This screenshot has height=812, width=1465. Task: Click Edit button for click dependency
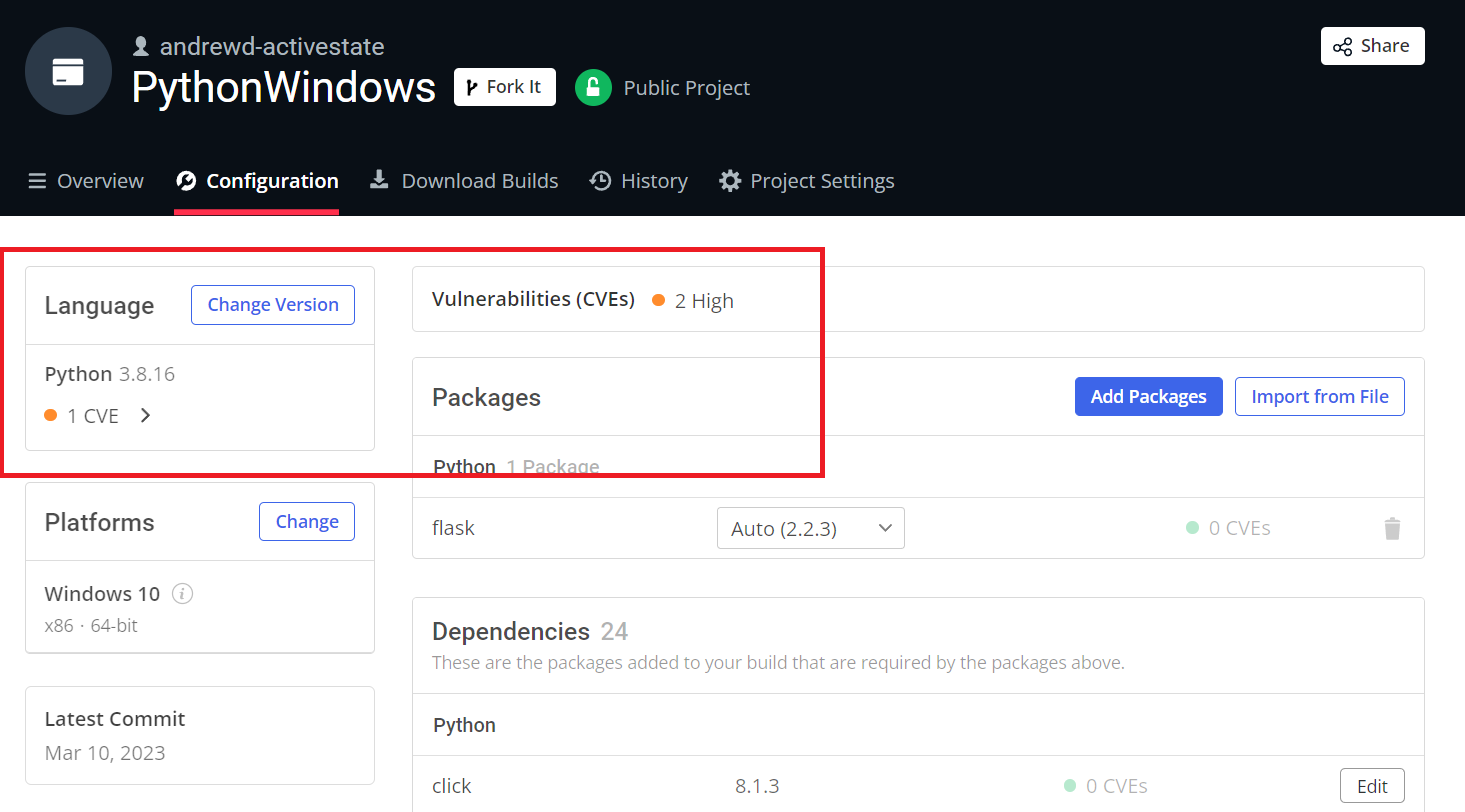click(1372, 786)
